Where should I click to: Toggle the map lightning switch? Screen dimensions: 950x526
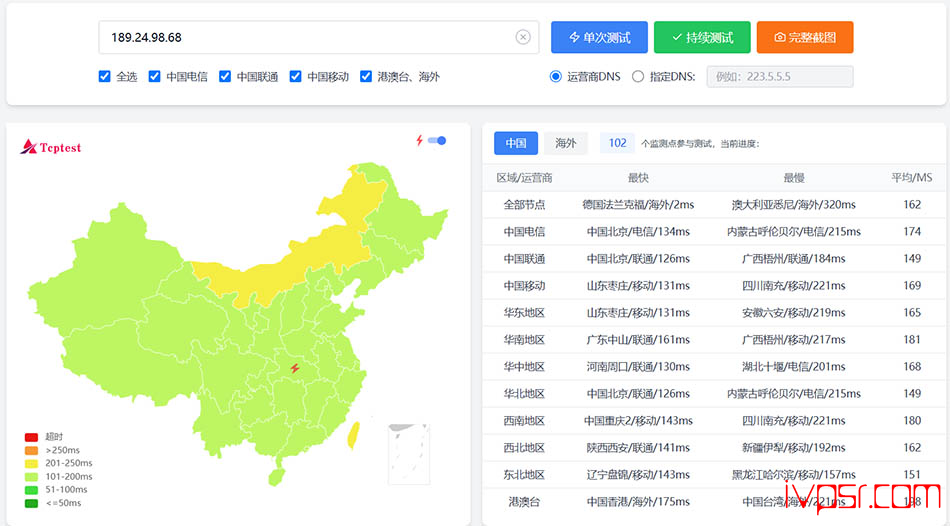click(437, 141)
